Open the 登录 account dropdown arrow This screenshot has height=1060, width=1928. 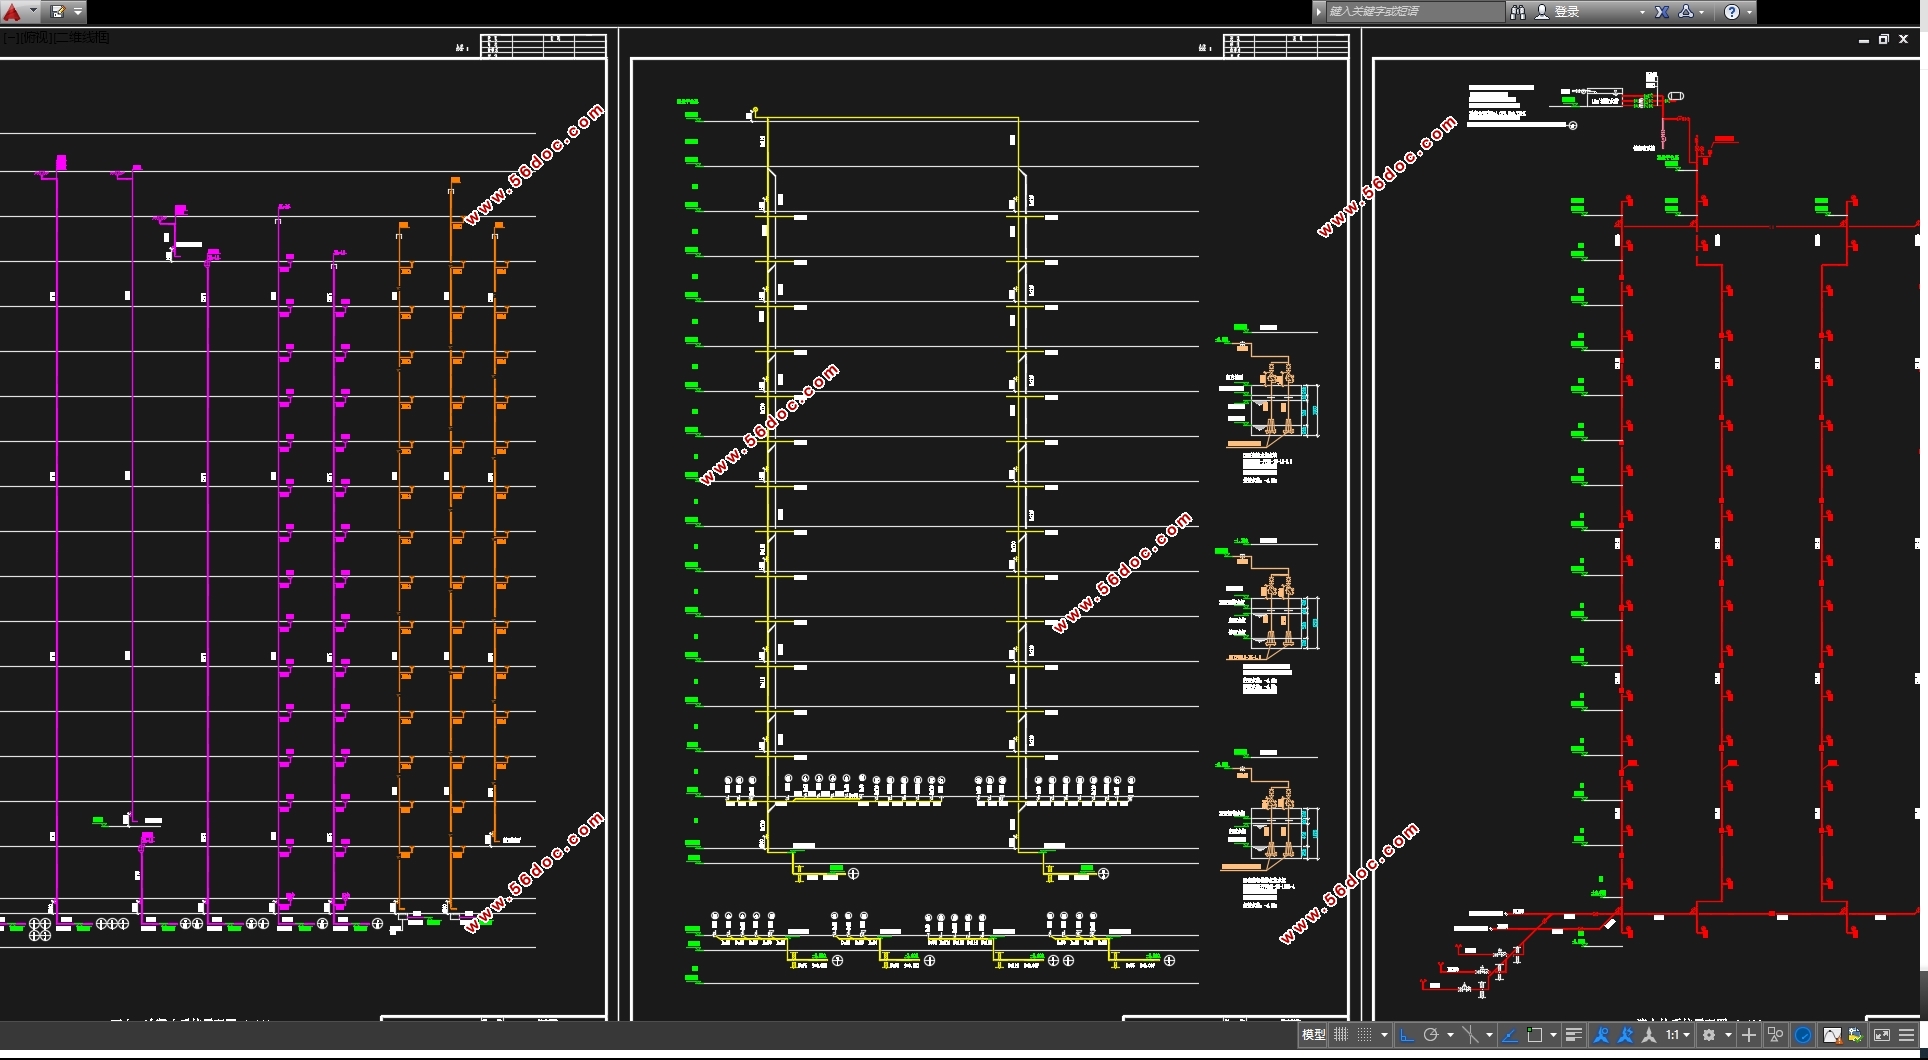pos(1641,12)
